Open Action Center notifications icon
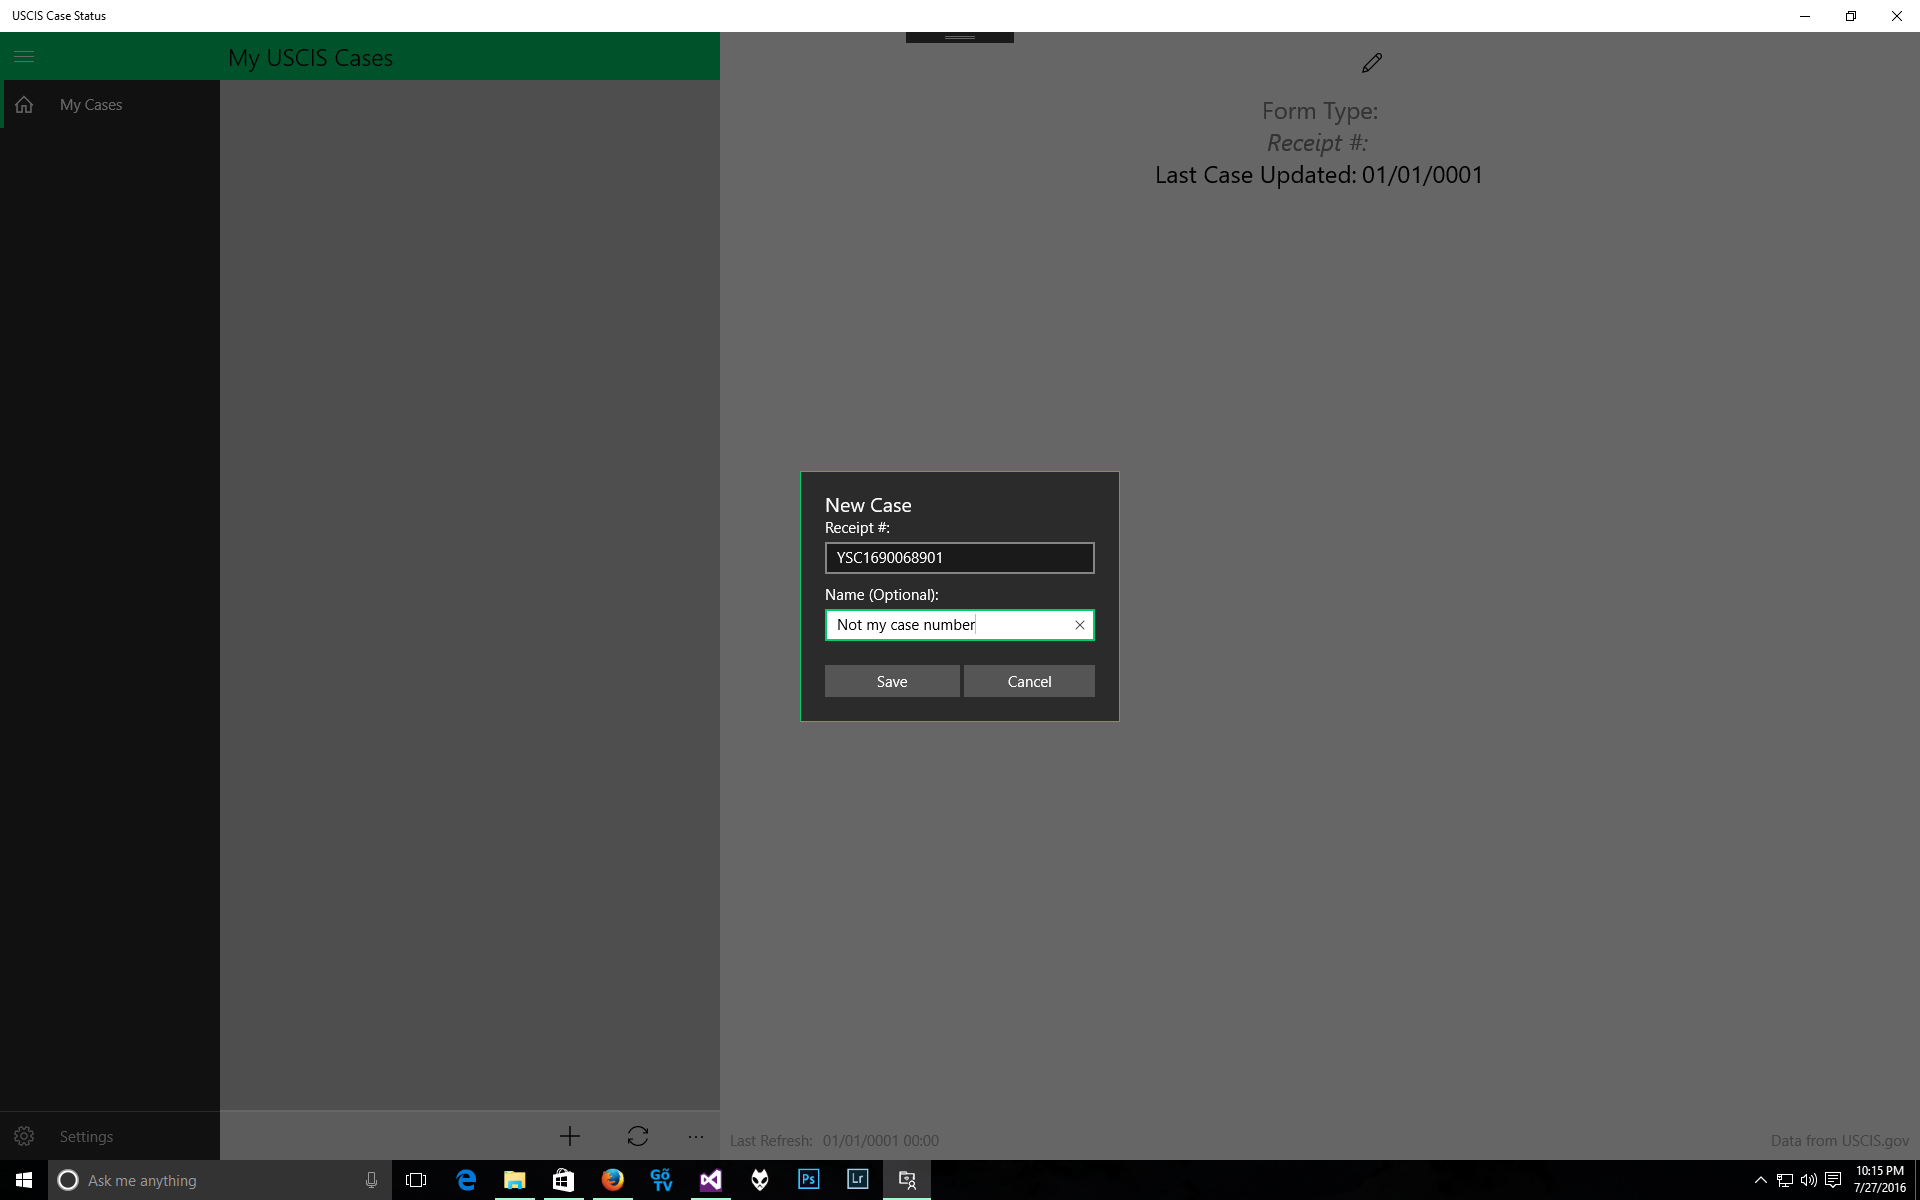 (1833, 1180)
